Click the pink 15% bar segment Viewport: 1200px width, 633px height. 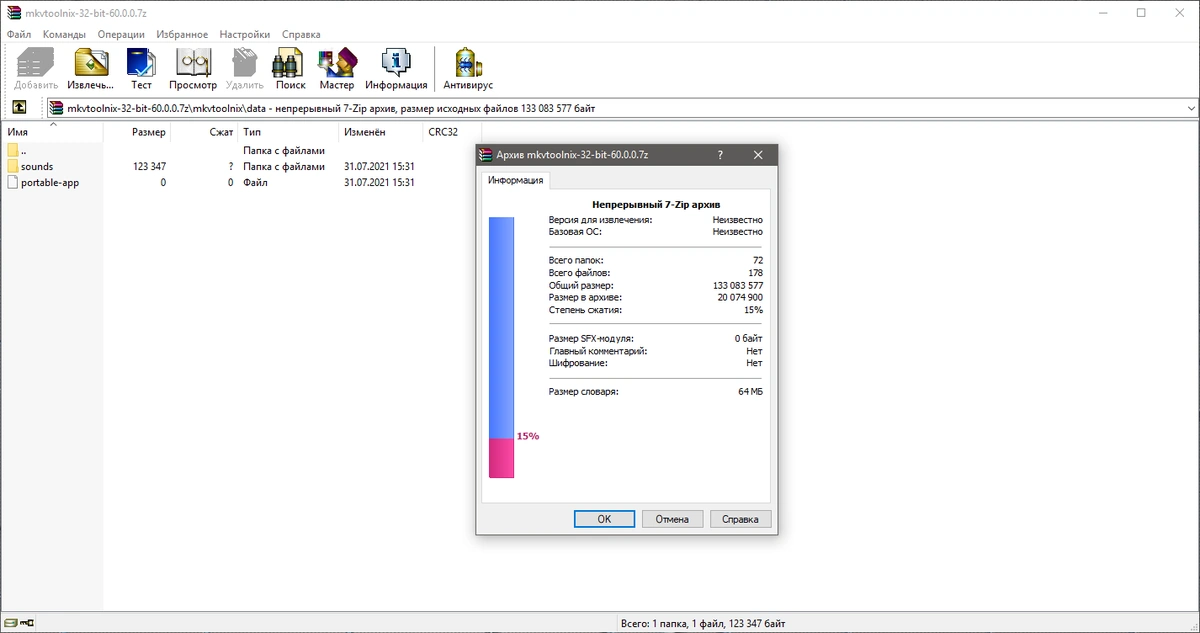point(501,458)
